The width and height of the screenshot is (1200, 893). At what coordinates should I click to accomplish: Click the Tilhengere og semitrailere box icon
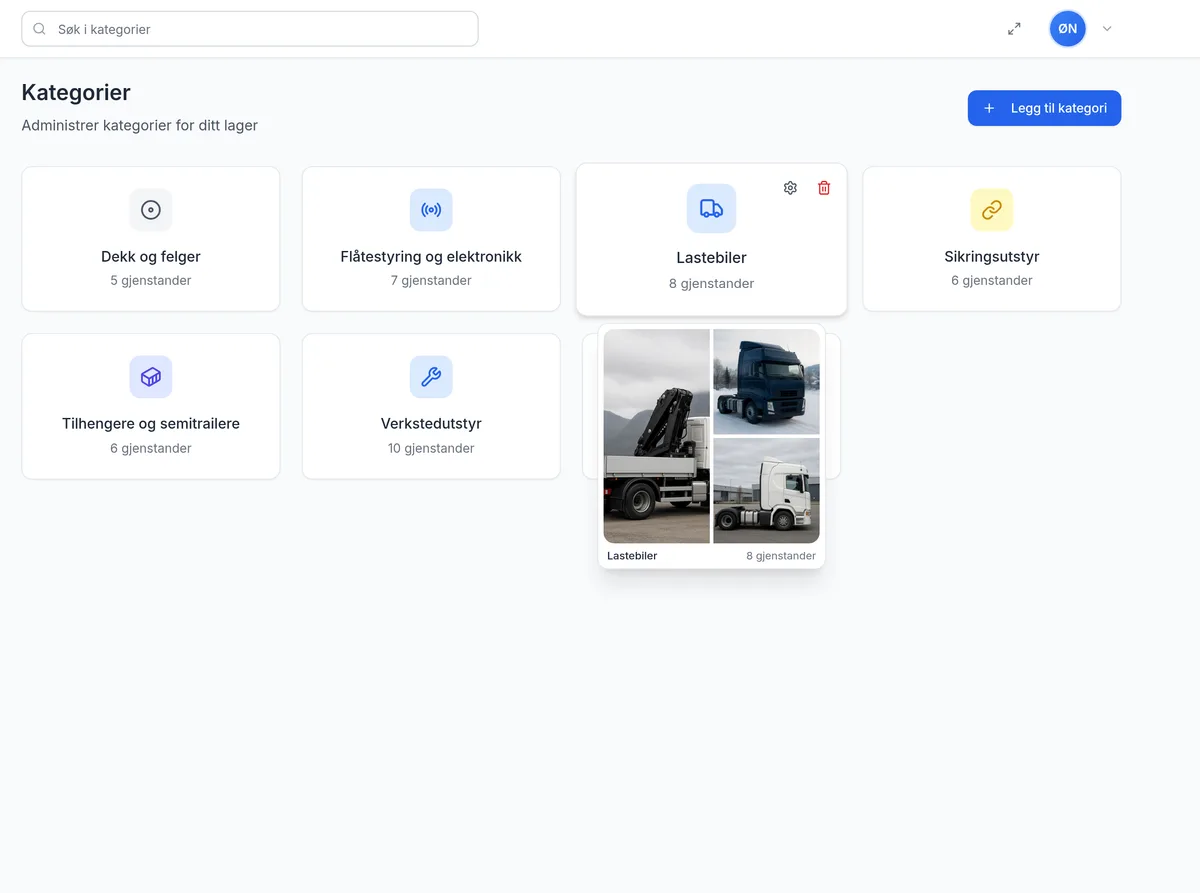click(151, 377)
